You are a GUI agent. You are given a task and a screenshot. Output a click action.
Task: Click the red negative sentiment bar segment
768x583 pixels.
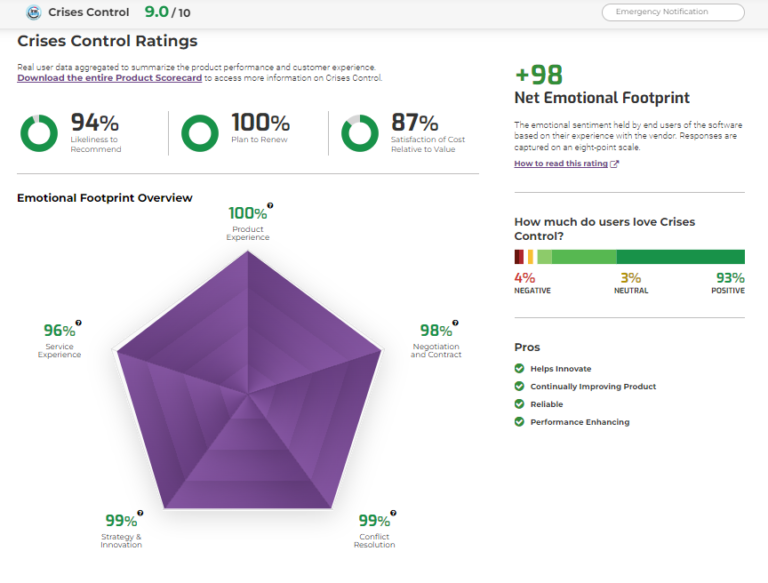pos(518,257)
